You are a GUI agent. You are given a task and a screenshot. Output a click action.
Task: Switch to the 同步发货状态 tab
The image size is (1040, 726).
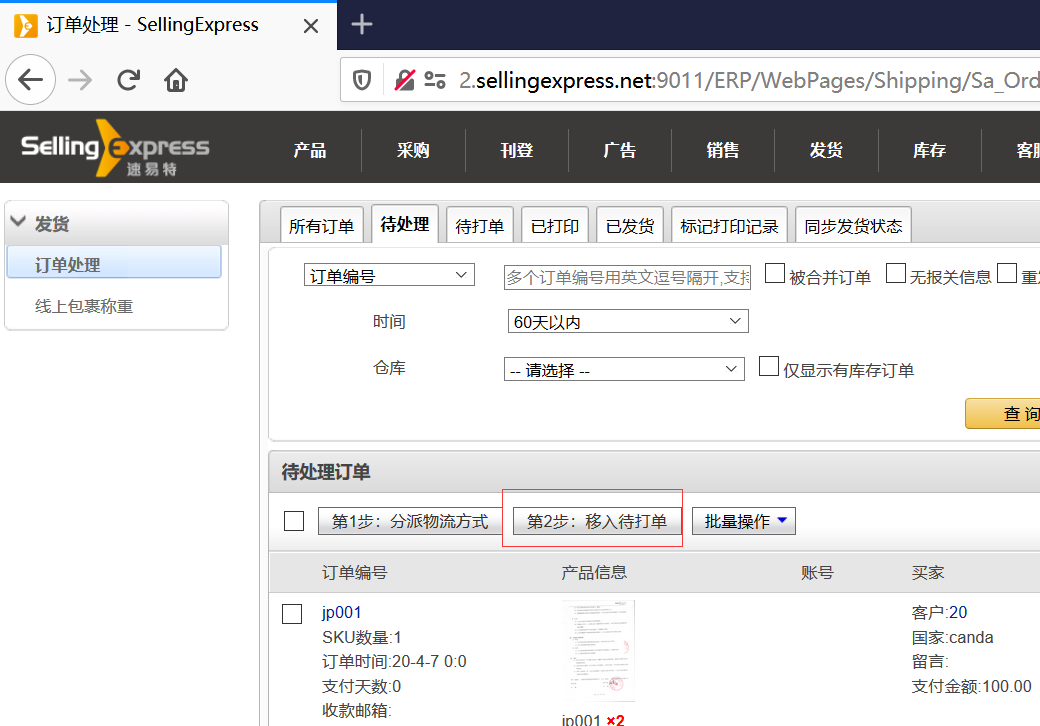pos(853,226)
